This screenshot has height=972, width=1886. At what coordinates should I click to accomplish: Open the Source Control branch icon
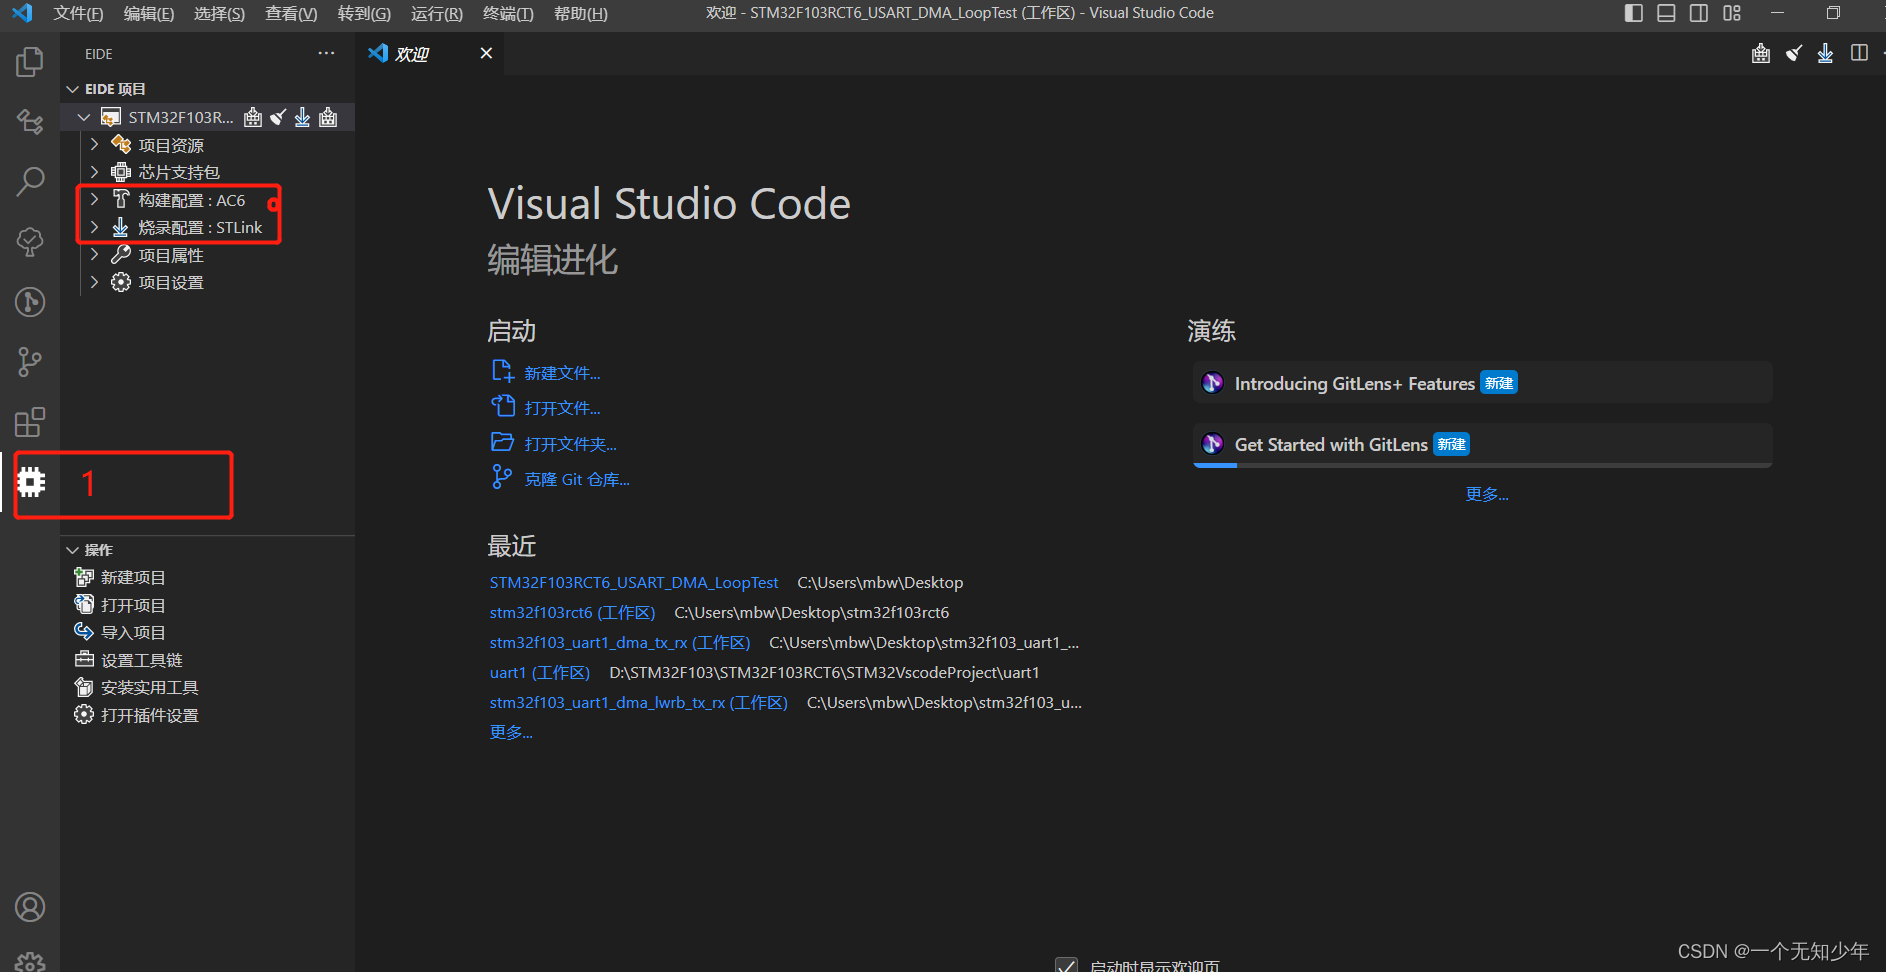[x=30, y=361]
